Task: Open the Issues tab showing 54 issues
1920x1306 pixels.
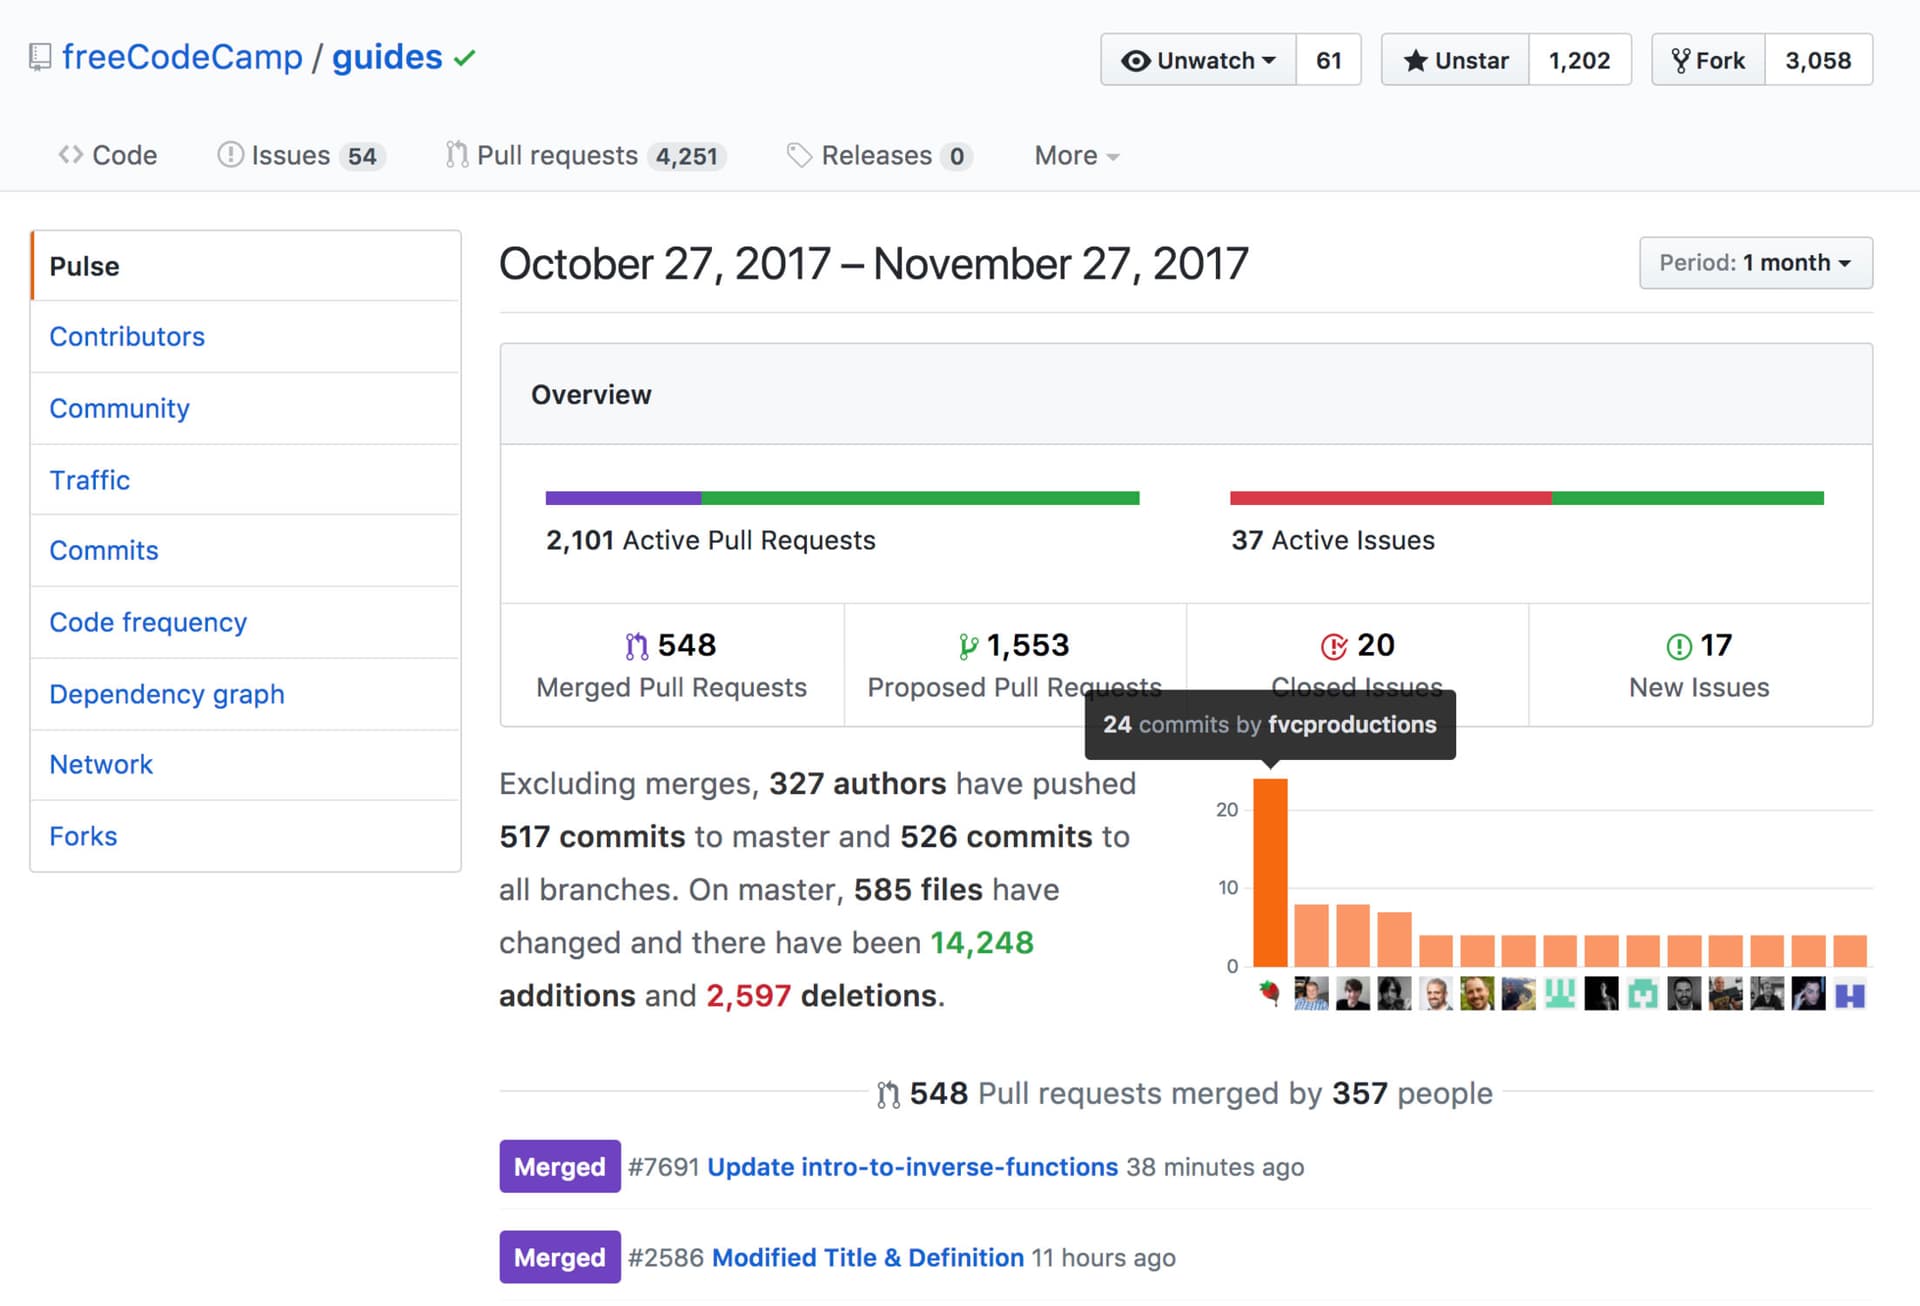Action: tap(290, 155)
